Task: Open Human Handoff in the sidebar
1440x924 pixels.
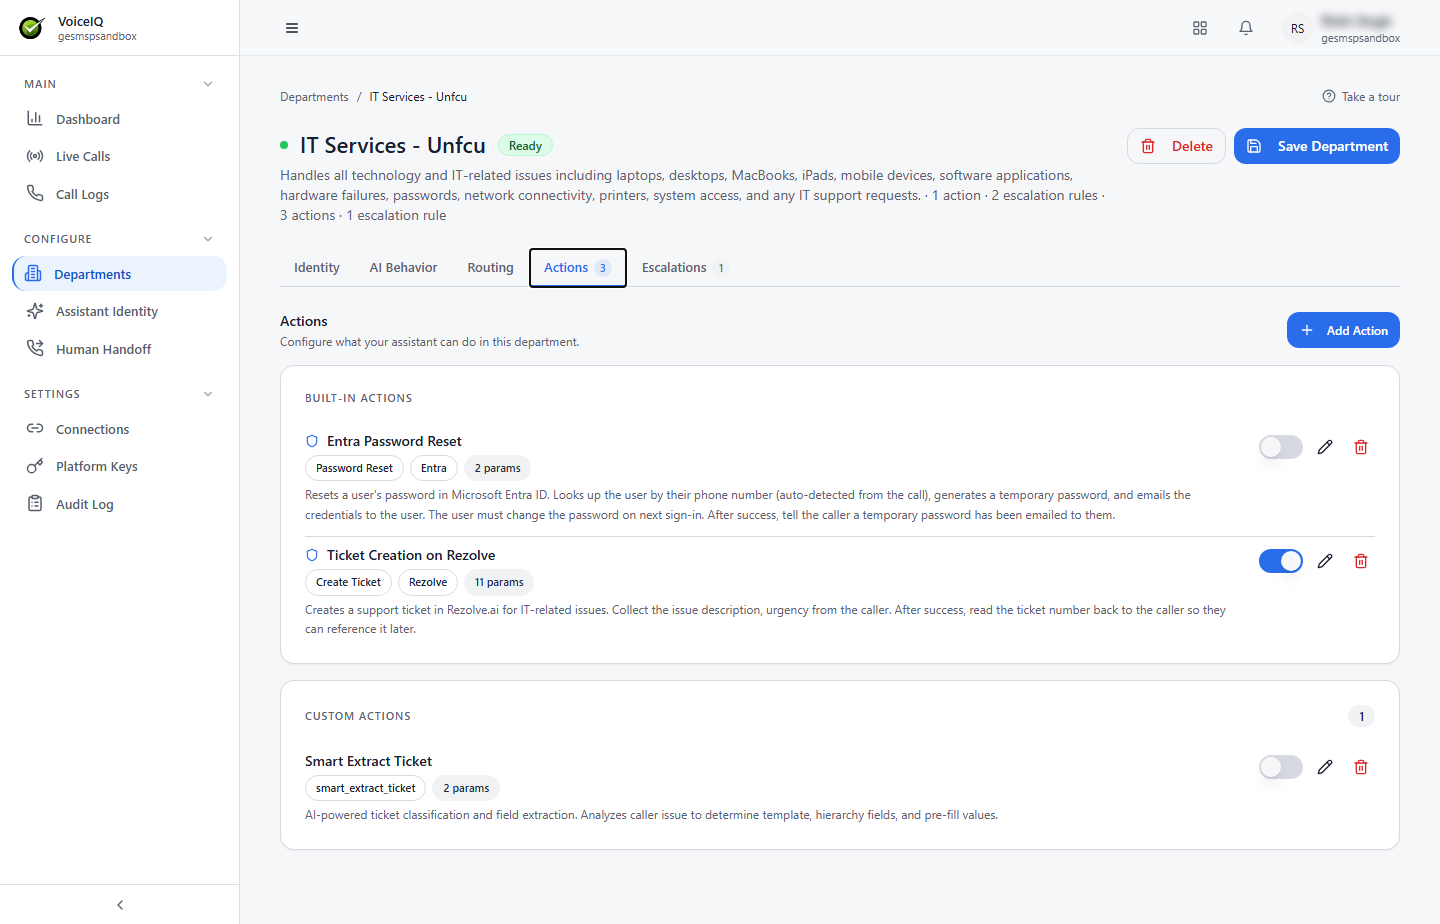Action: [119, 349]
